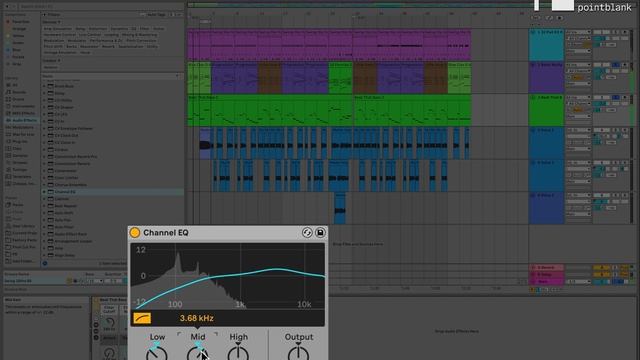Toggle the Channel EQ device activator
Image resolution: width=640 pixels, height=360 pixels.
[x=134, y=233]
